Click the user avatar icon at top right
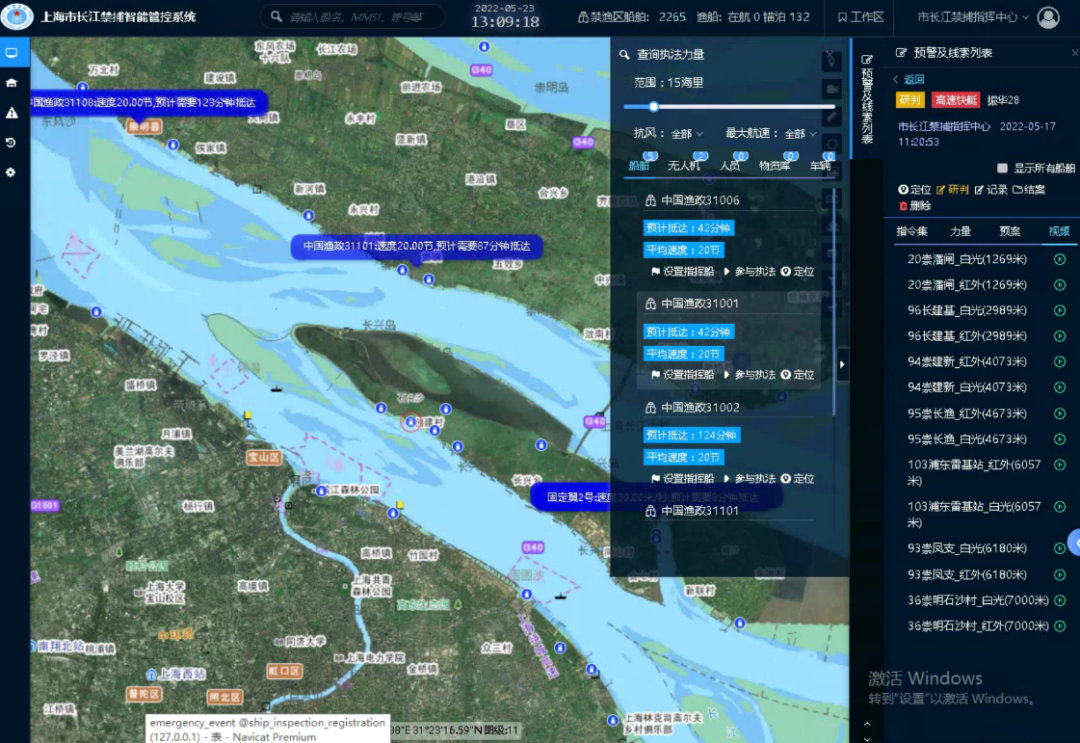This screenshot has width=1080, height=743. coord(1048,17)
